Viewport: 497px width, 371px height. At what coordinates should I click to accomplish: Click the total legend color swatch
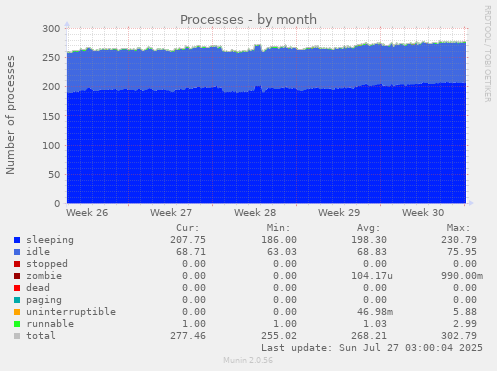pyautogui.click(x=17, y=336)
